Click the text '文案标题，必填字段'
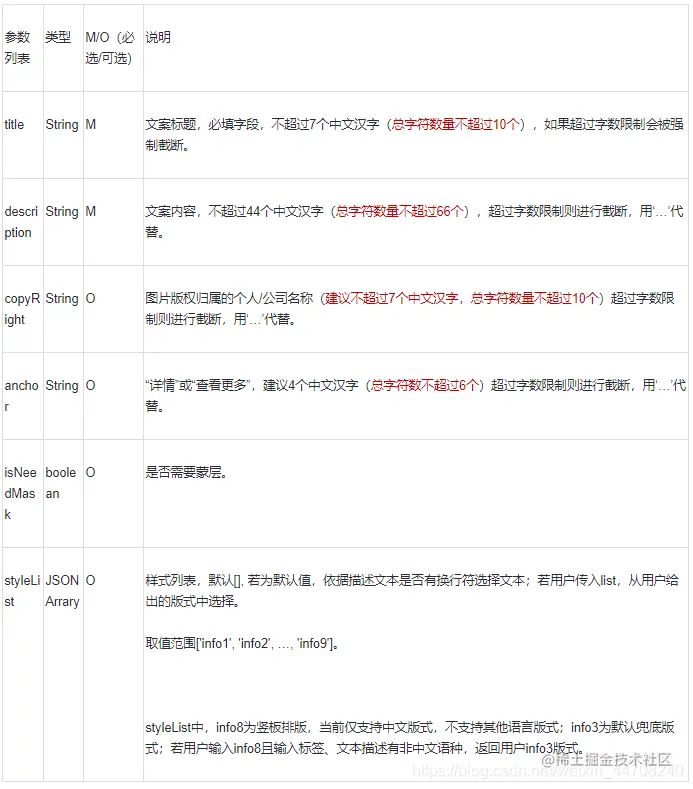 click(202, 124)
